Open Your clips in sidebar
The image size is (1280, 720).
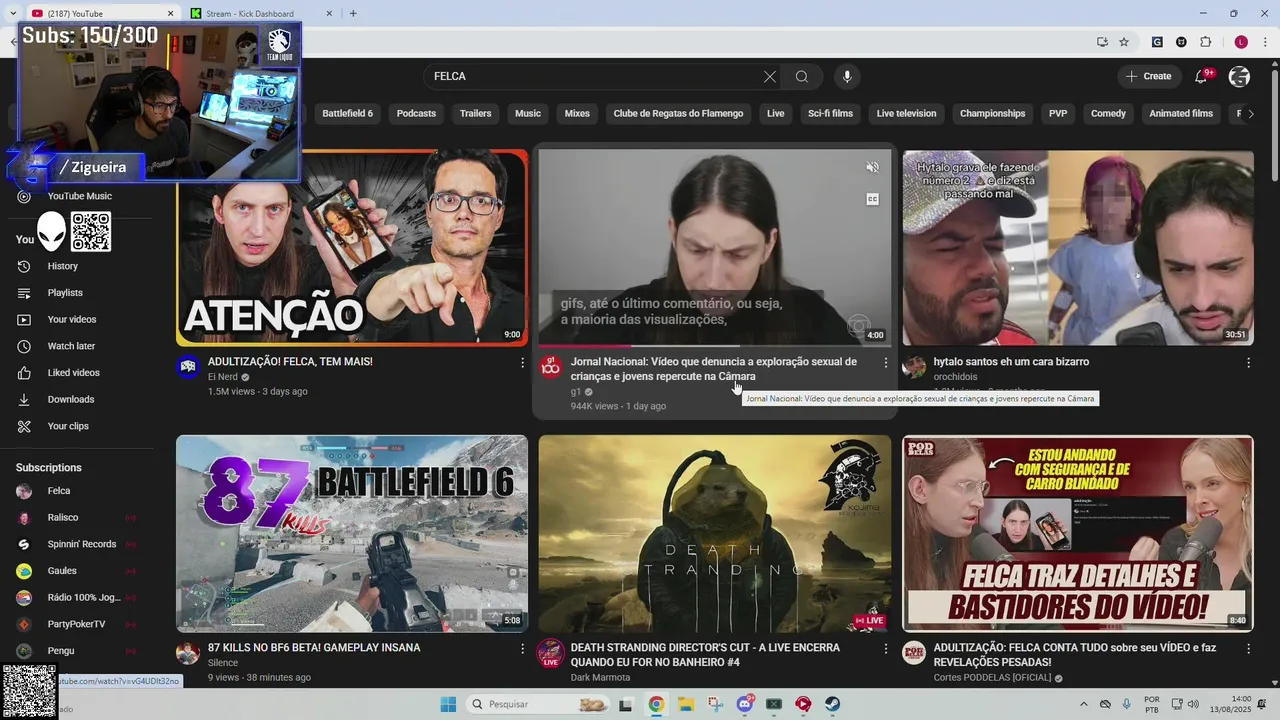coord(68,426)
